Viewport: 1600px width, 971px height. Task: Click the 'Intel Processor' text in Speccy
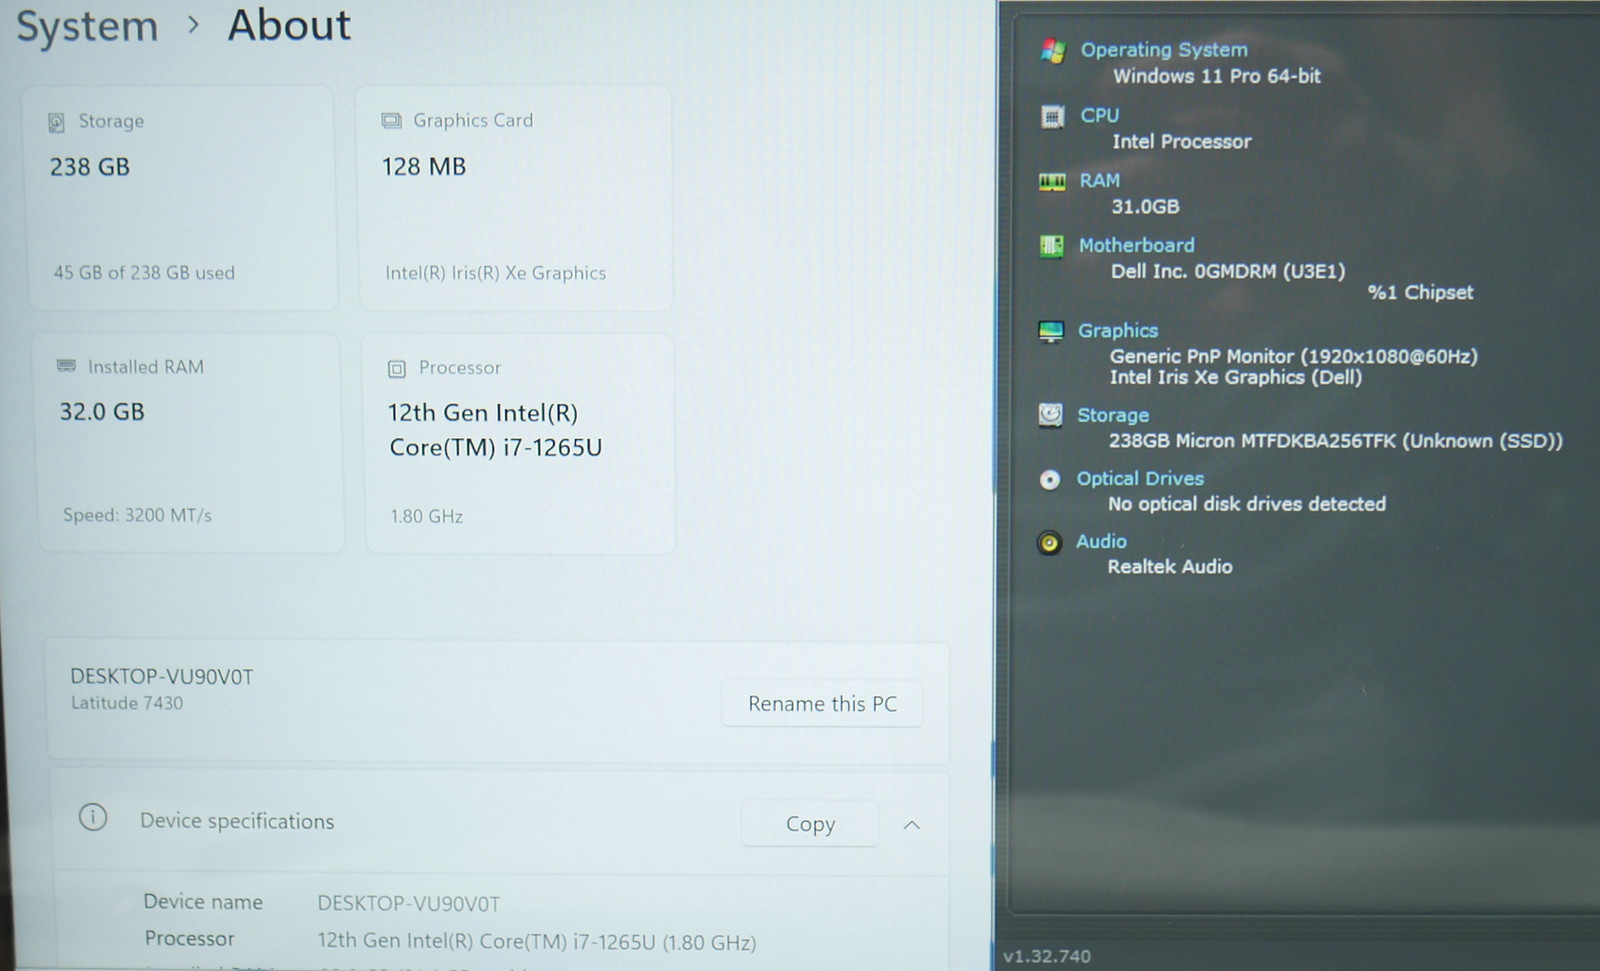click(x=1182, y=142)
